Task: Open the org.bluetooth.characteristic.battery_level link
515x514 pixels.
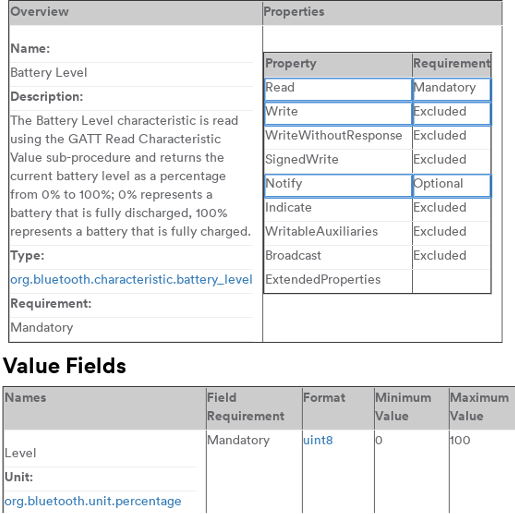Action: point(131,280)
